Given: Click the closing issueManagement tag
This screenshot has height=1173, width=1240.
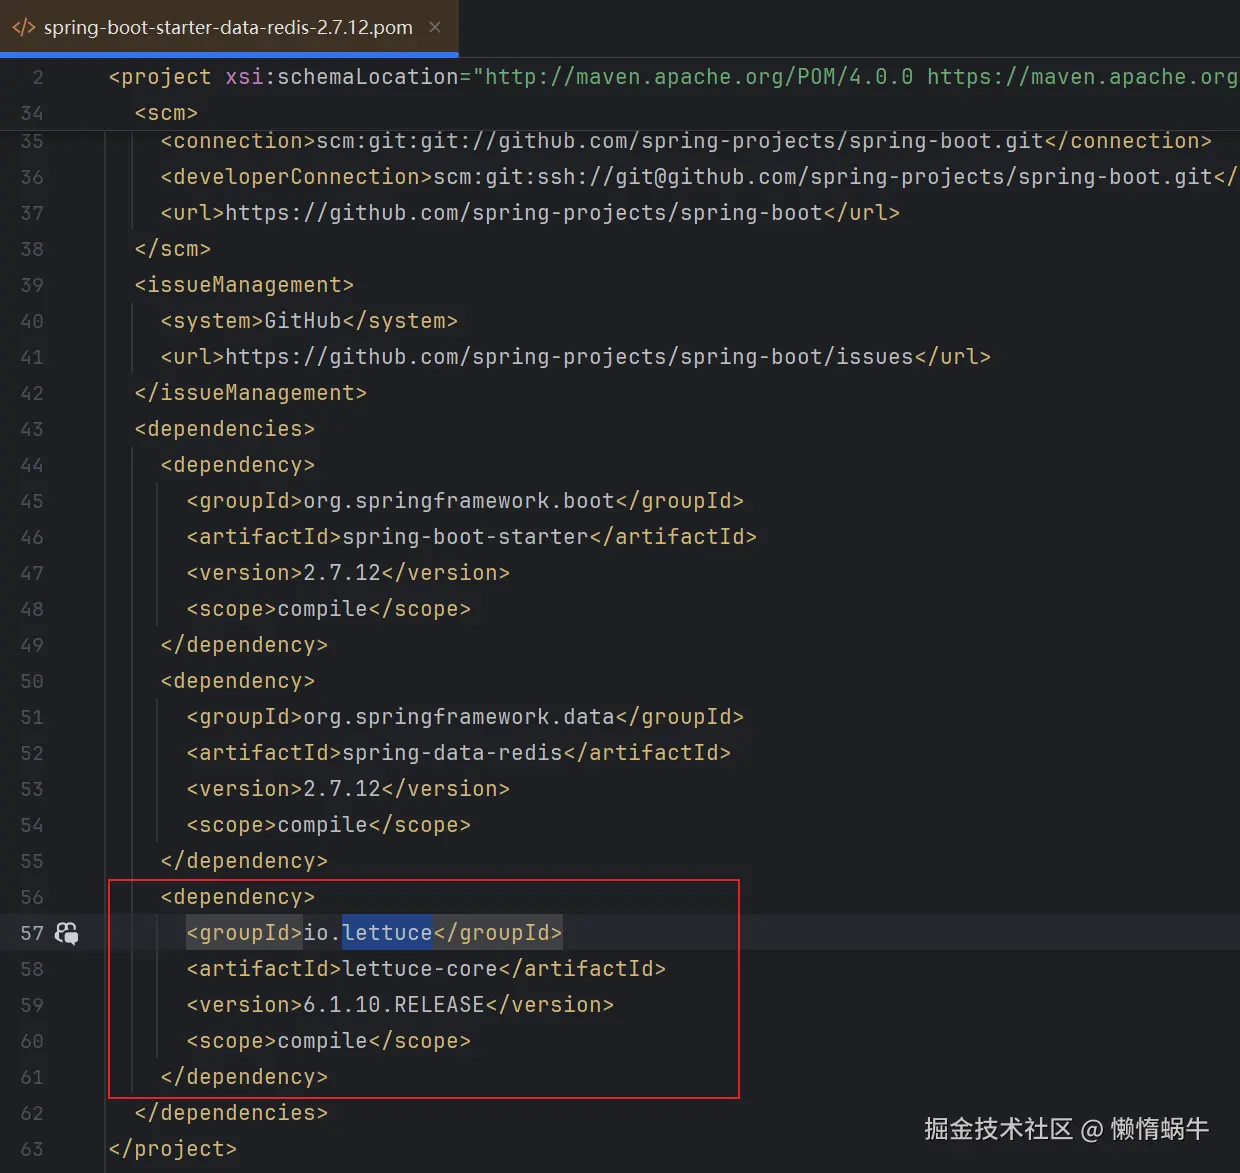Looking at the screenshot, I should coord(251,393).
